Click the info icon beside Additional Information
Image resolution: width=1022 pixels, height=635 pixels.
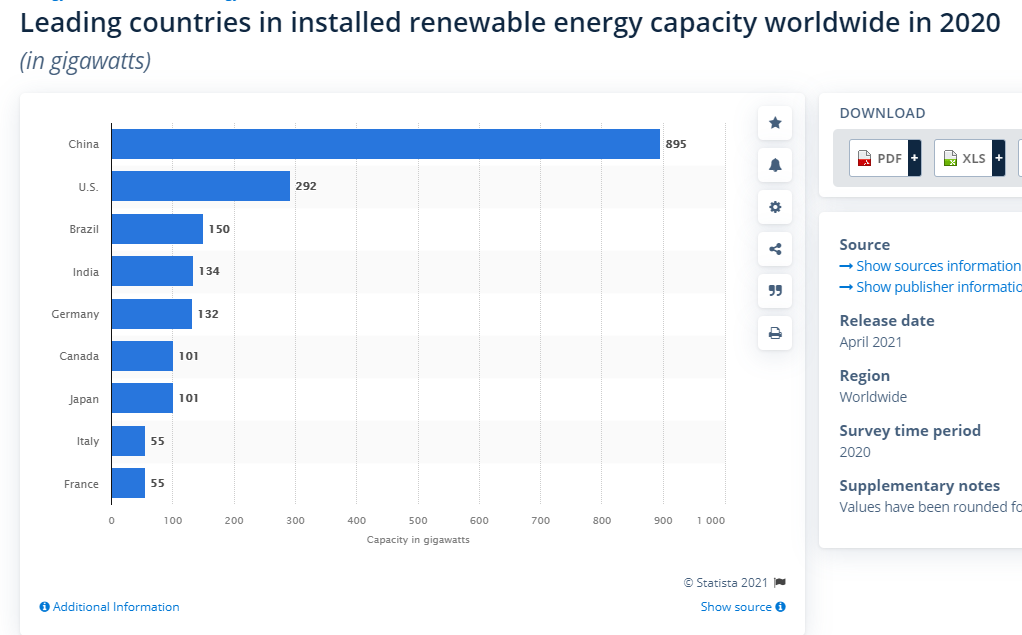pos(45,607)
